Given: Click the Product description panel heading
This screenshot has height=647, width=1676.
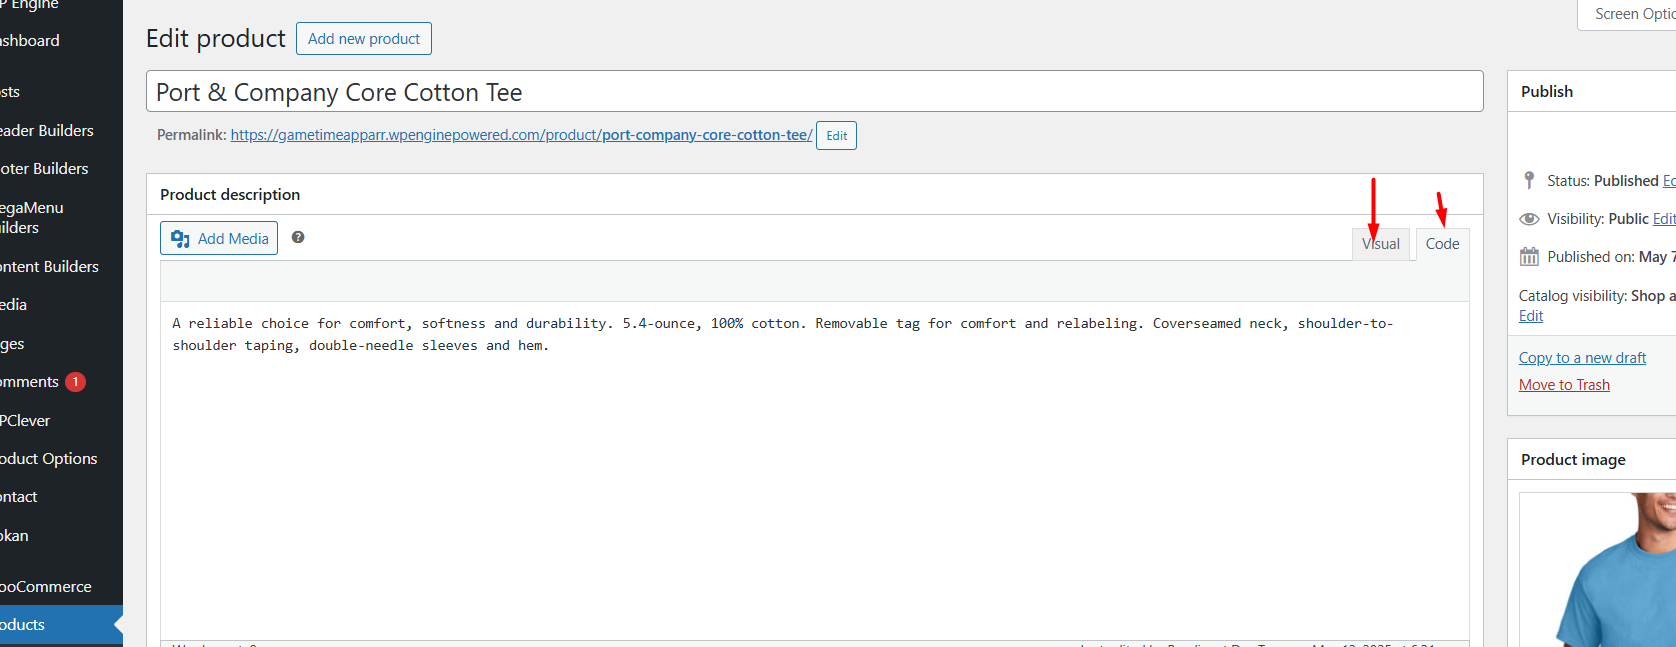Looking at the screenshot, I should point(230,195).
